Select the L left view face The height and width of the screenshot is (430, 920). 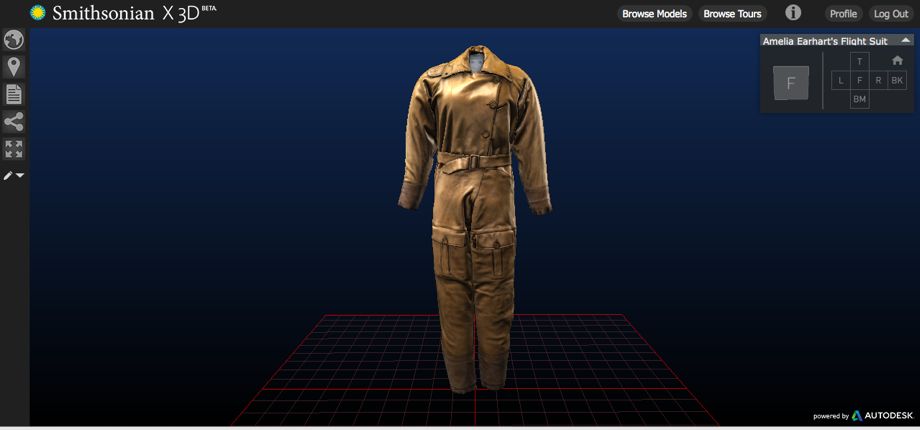point(841,80)
